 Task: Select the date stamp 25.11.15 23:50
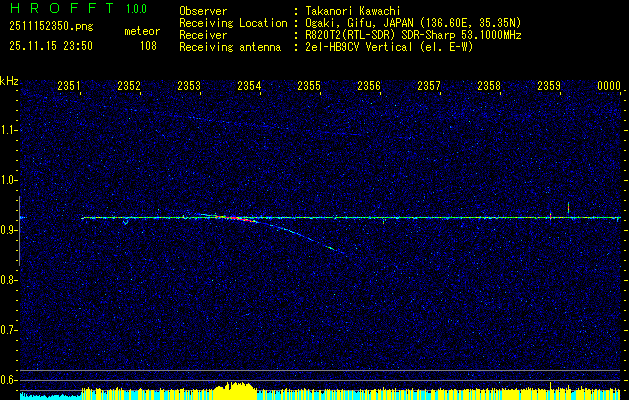pos(51,46)
